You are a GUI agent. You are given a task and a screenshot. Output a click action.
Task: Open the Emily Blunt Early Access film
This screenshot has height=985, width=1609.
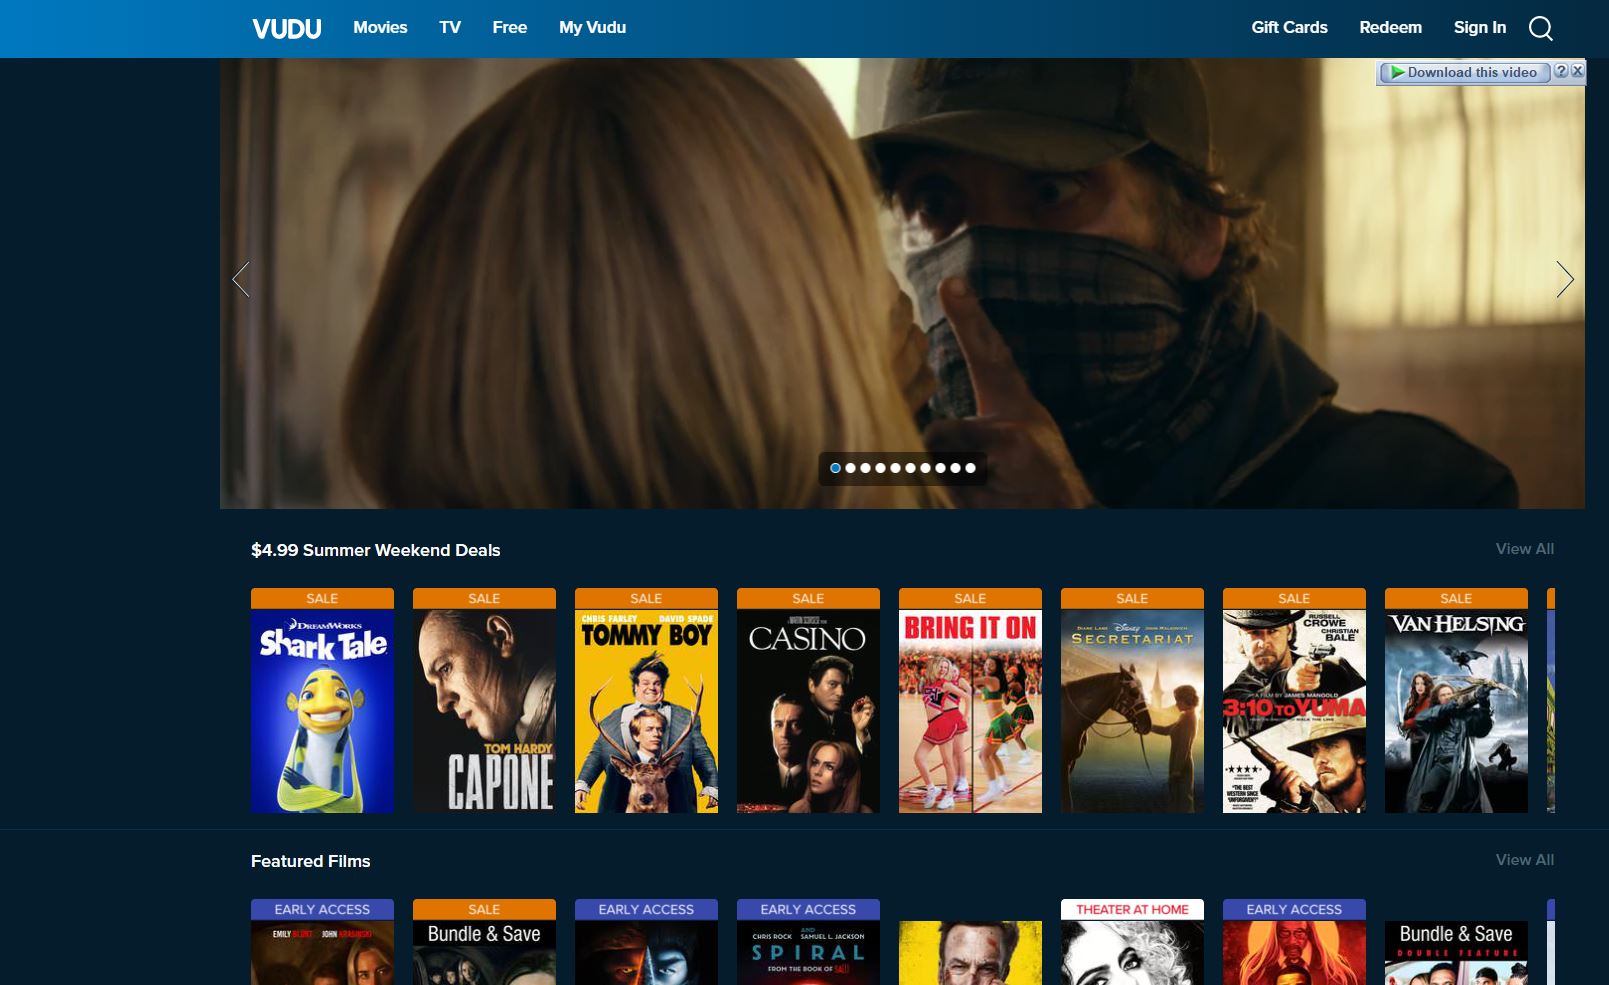[322, 942]
